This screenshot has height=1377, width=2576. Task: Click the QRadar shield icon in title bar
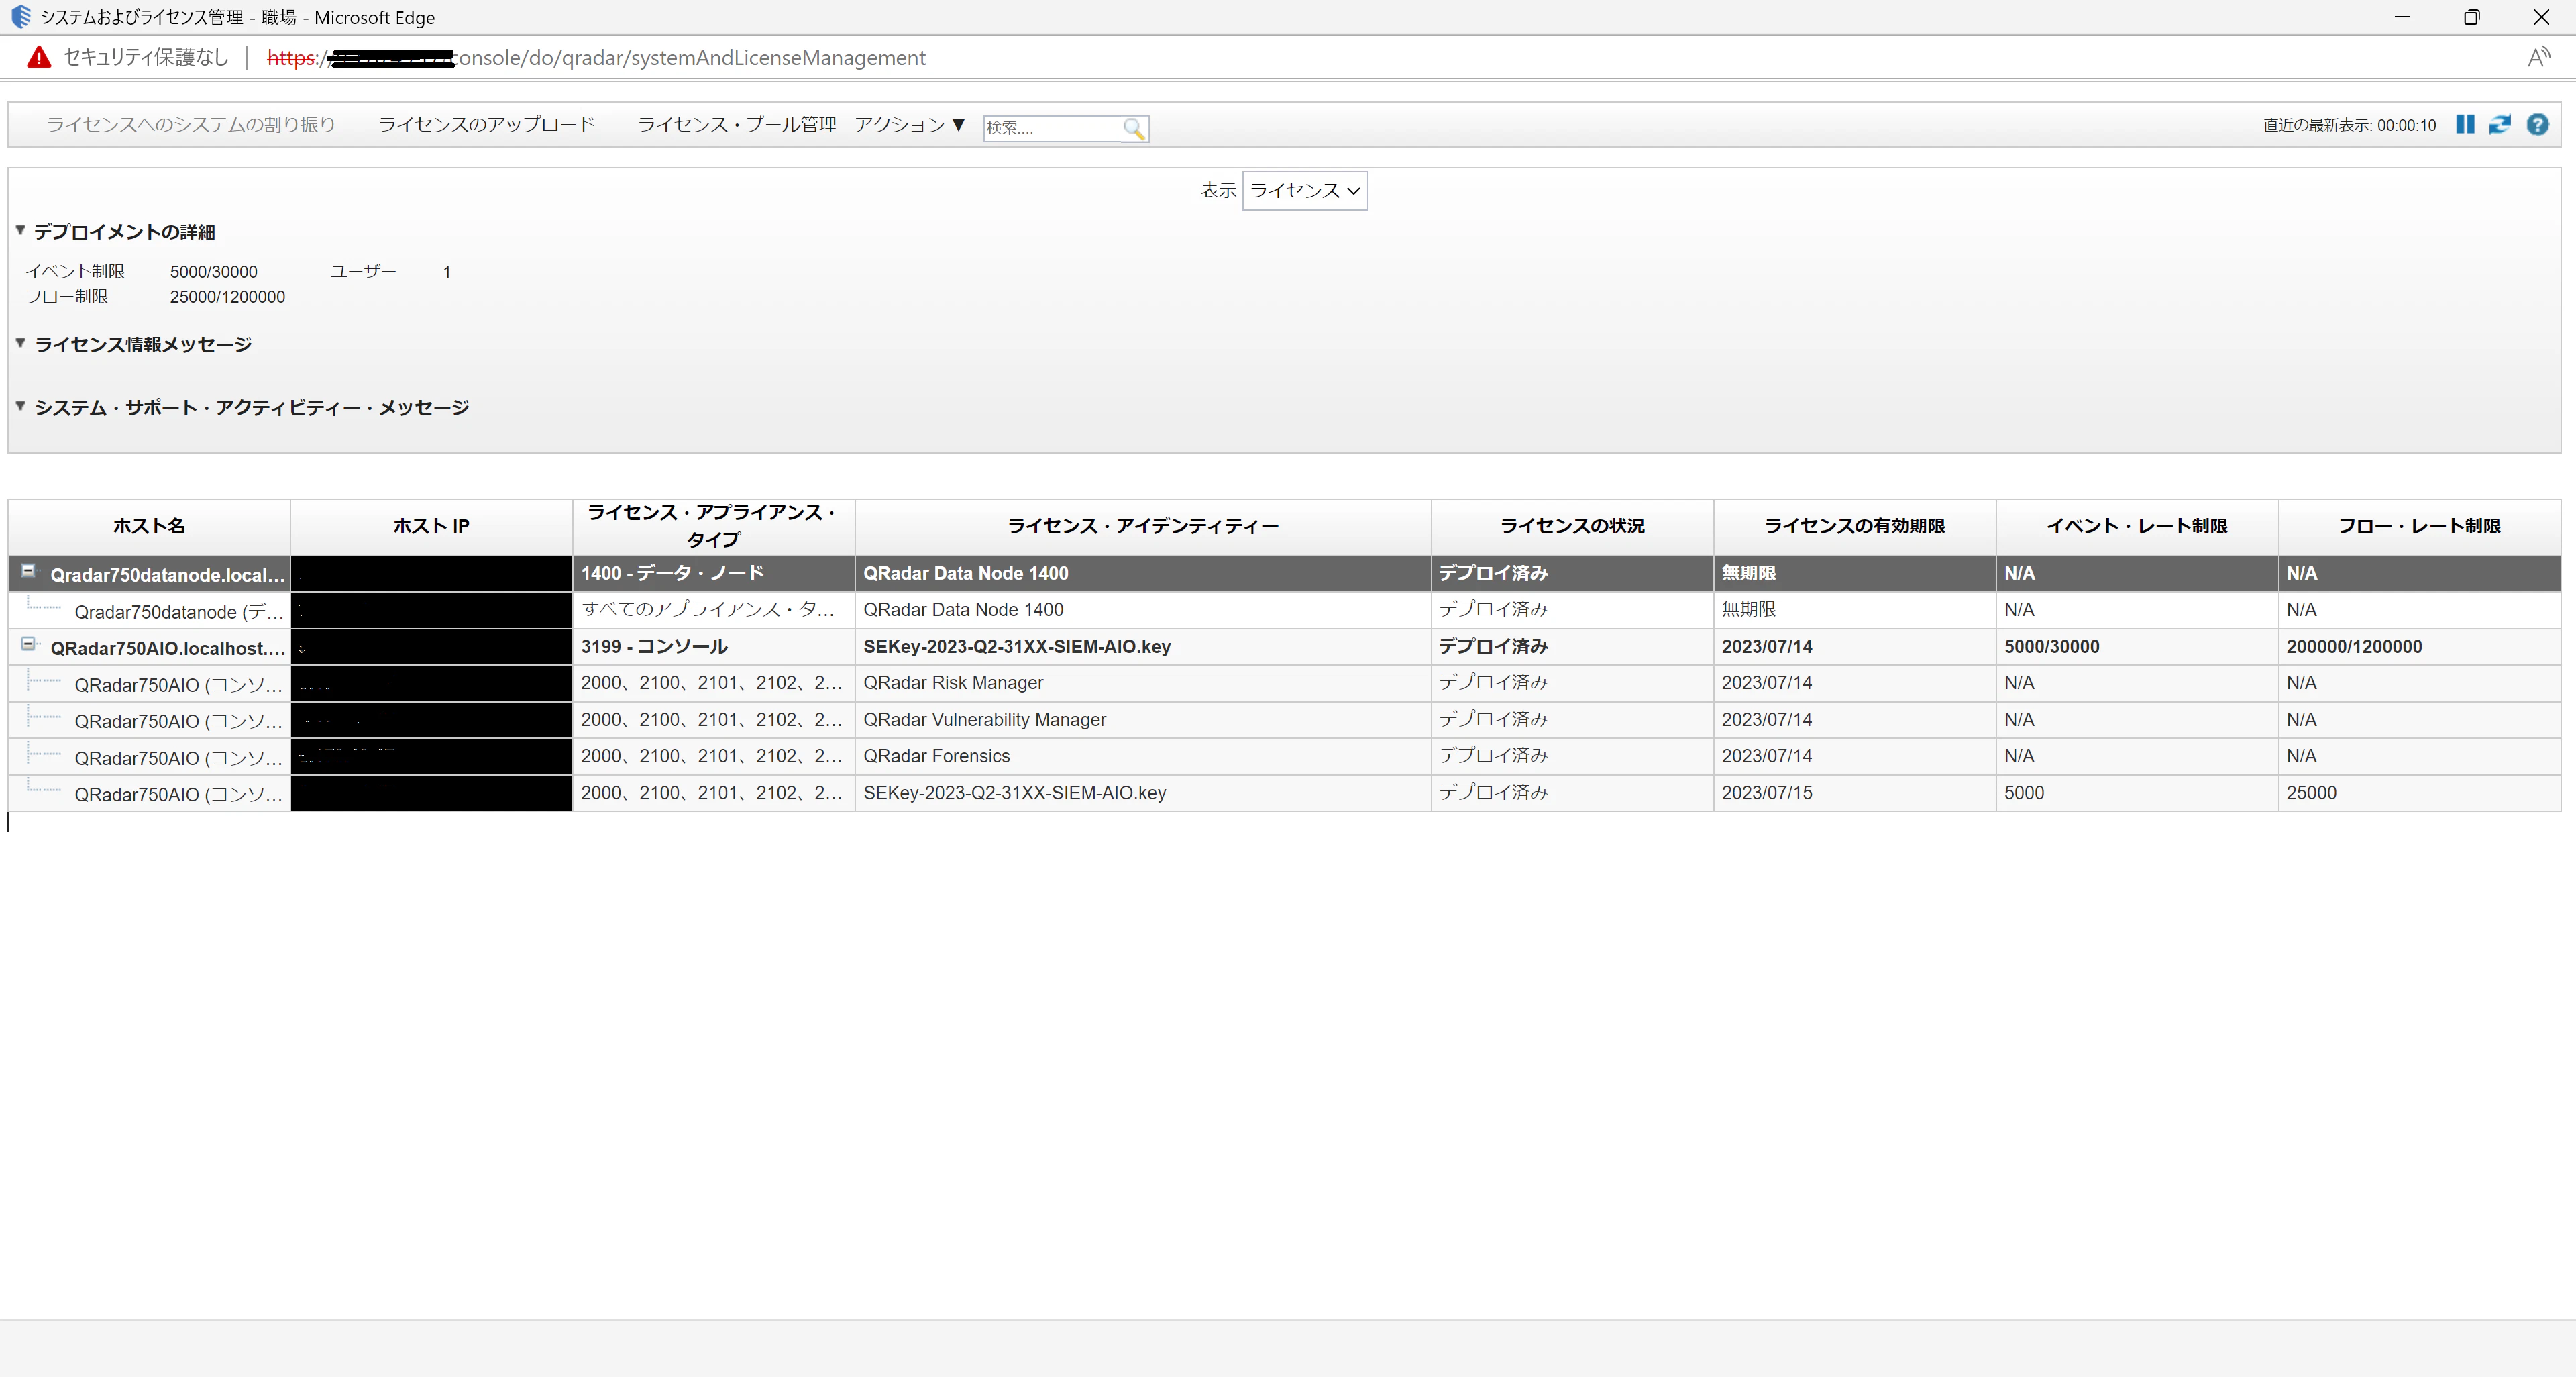pyautogui.click(x=21, y=17)
